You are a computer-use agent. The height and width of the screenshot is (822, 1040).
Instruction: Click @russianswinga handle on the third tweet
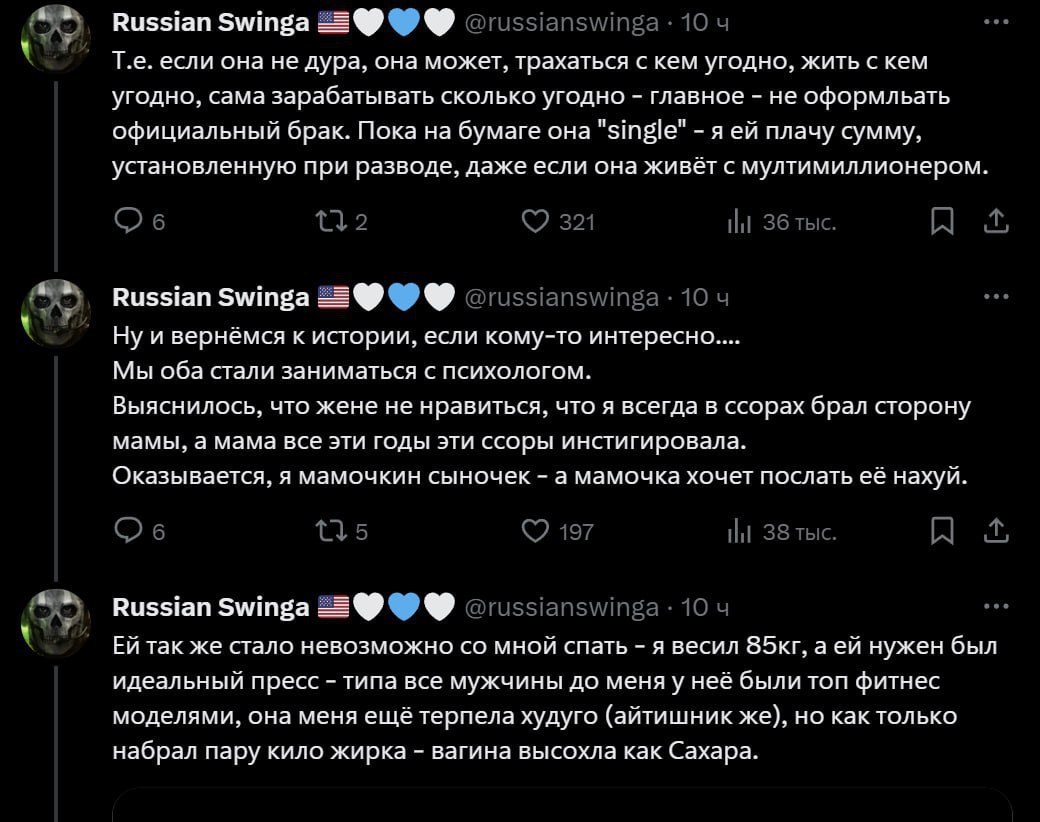point(562,607)
